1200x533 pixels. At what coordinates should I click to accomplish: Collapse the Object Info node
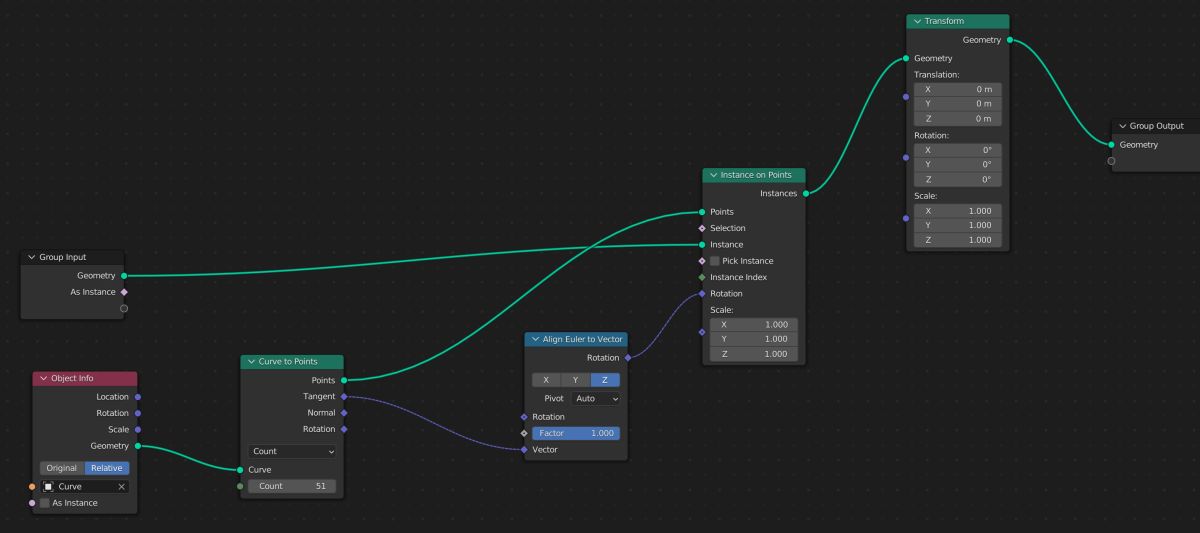coord(43,378)
